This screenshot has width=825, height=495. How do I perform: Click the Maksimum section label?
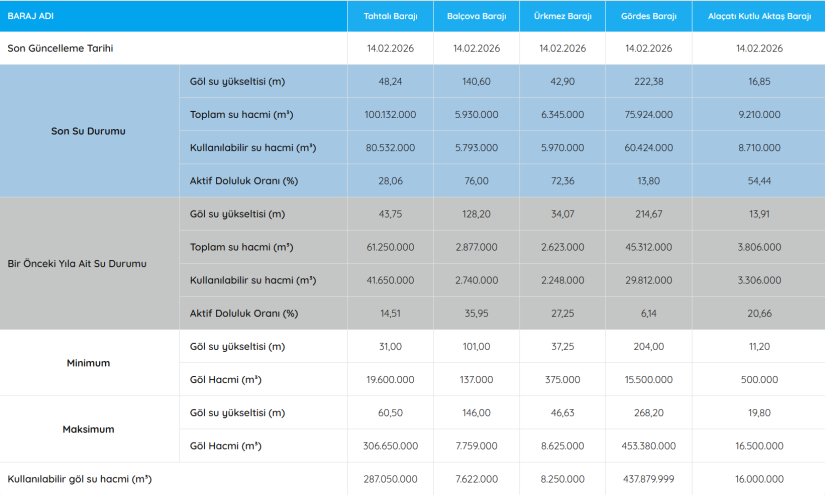tap(88, 429)
